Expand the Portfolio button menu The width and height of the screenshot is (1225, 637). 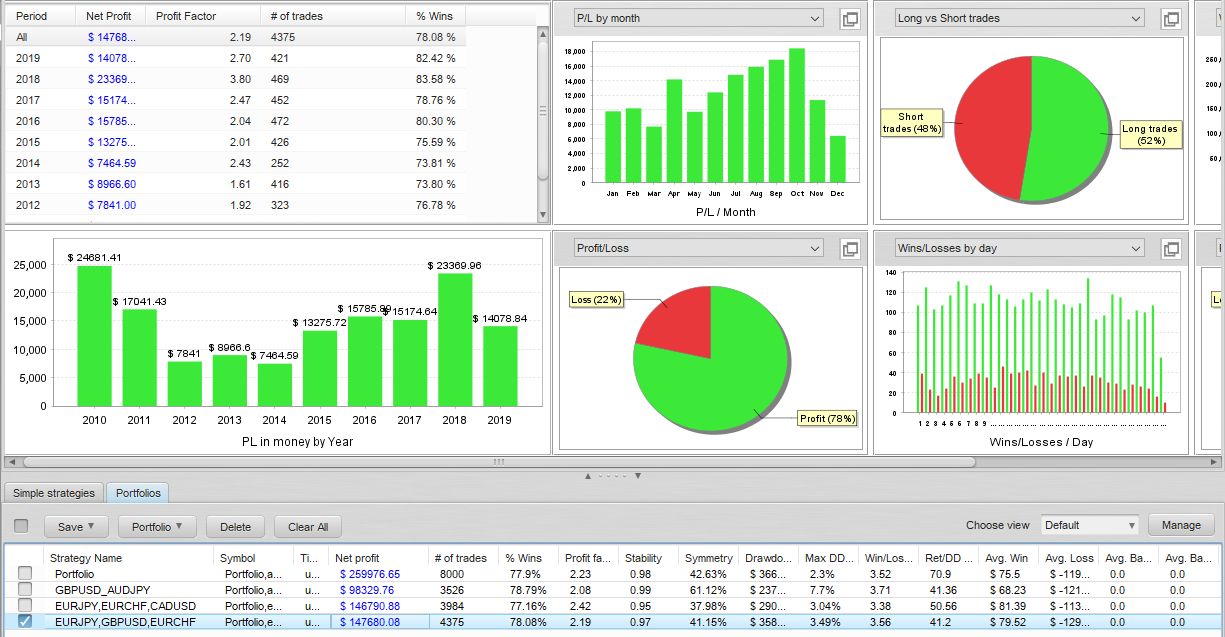click(157, 526)
